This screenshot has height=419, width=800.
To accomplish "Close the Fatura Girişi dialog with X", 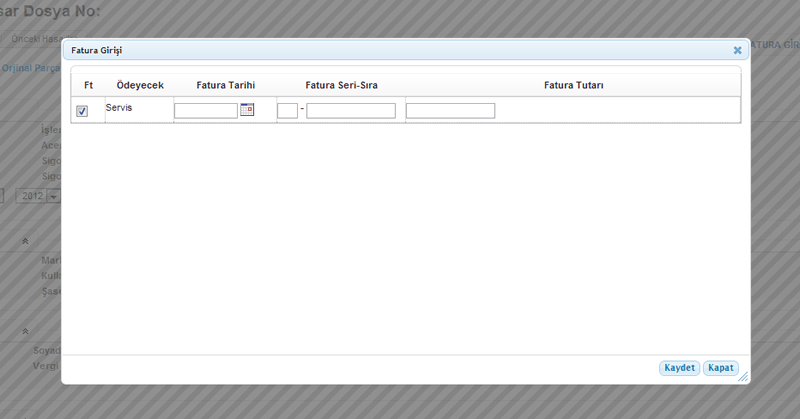I will [737, 49].
